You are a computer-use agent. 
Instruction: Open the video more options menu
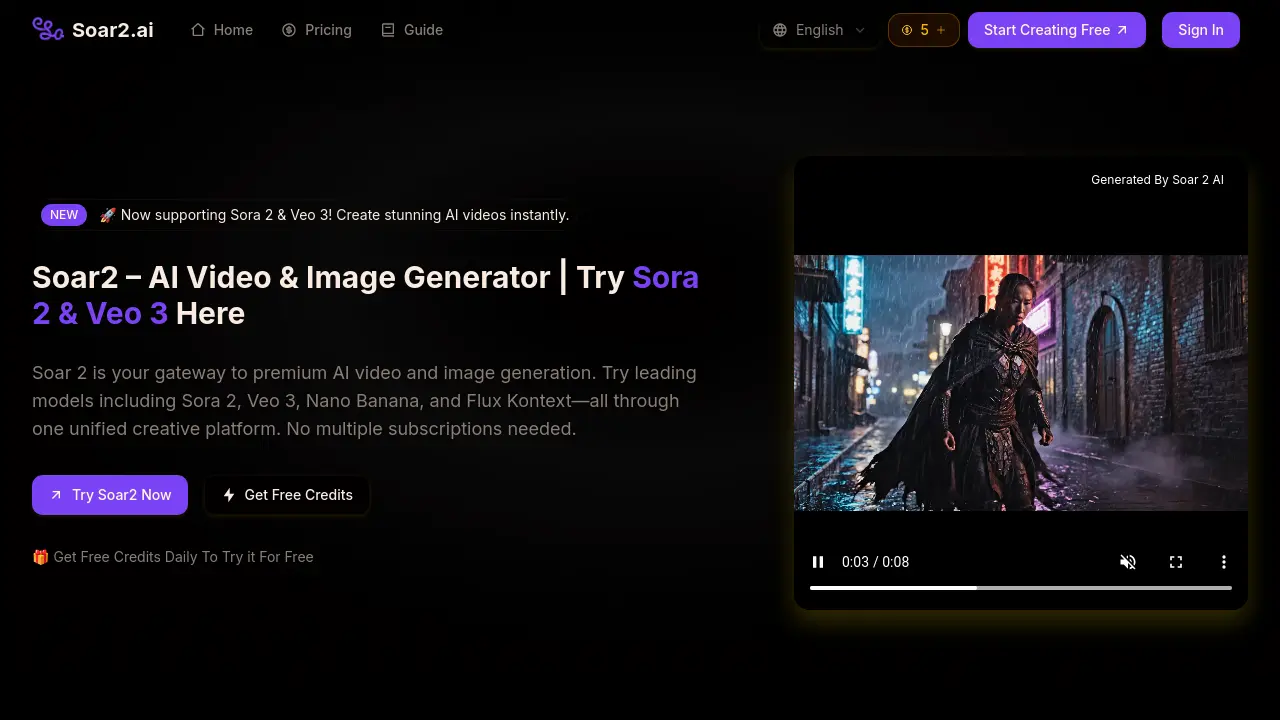pyautogui.click(x=1224, y=562)
